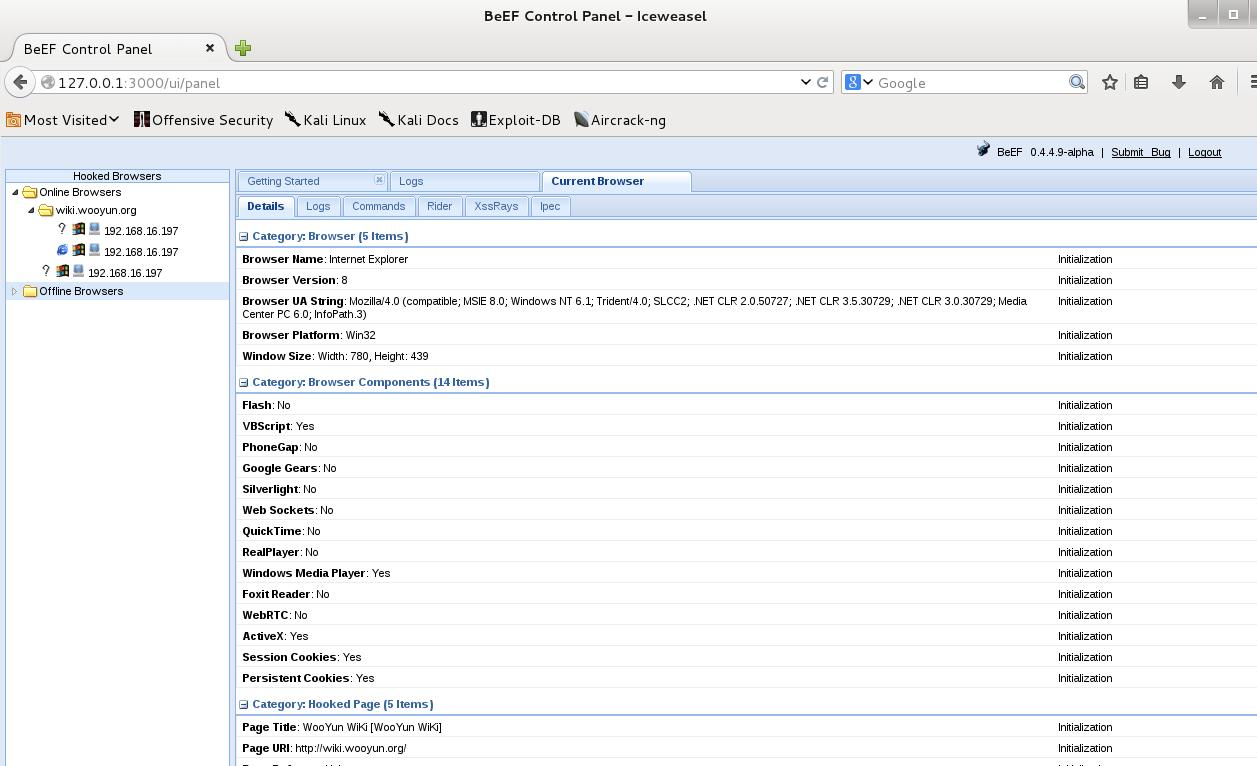The image size is (1257, 766).
Task: Open the Kali Linux bookmark
Action: click(325, 119)
